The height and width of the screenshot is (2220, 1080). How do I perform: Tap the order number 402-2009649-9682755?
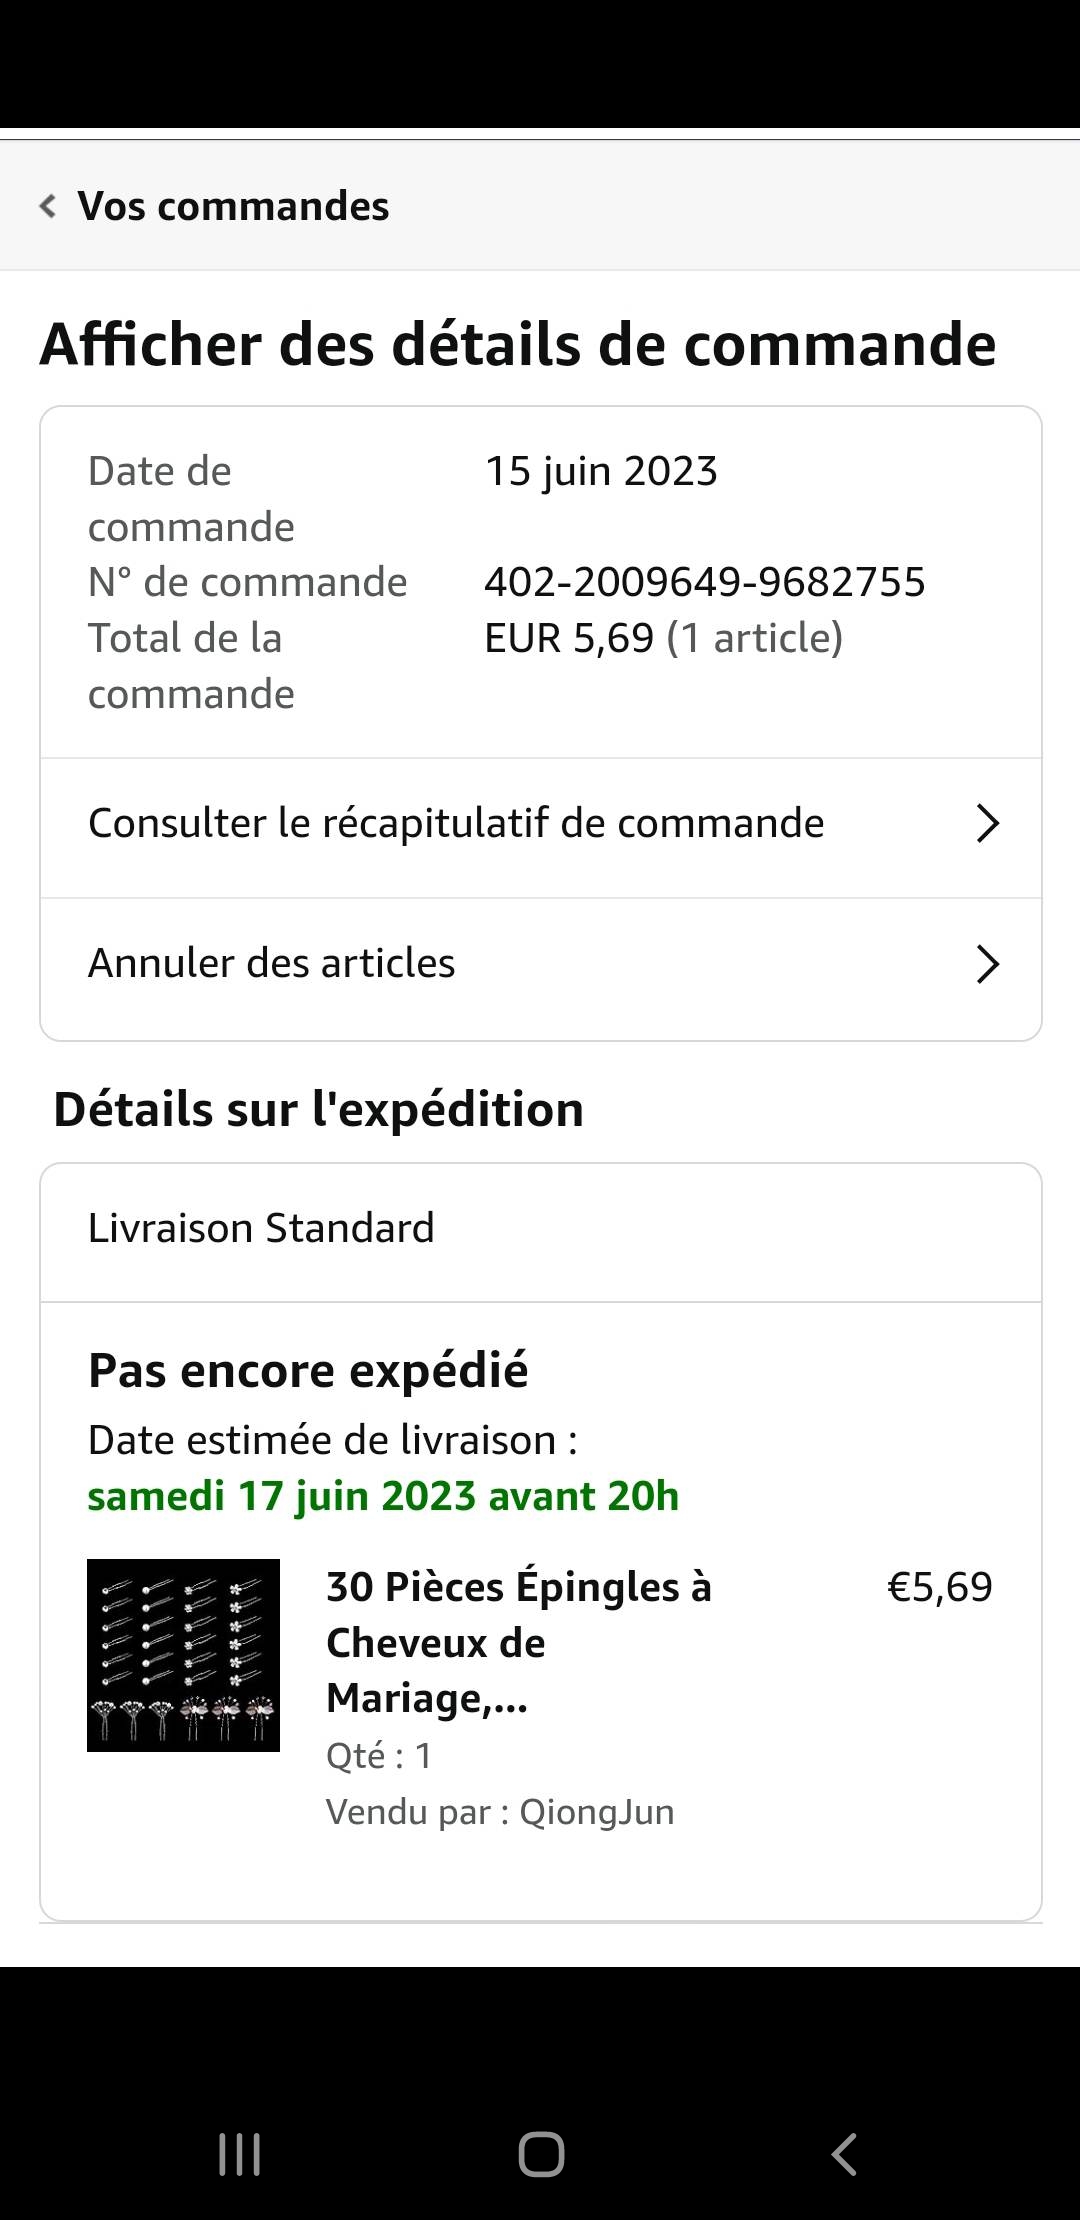click(704, 582)
